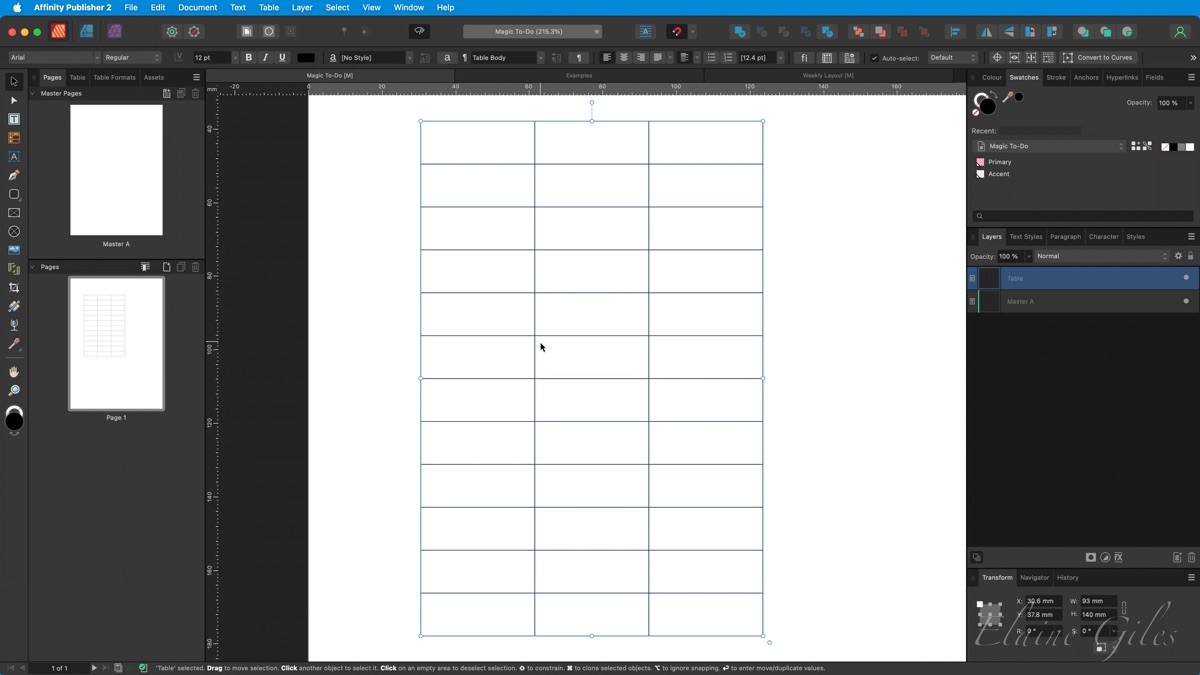Select the Colour Picker tool
Viewport: 1200px width, 675px height.
14,344
